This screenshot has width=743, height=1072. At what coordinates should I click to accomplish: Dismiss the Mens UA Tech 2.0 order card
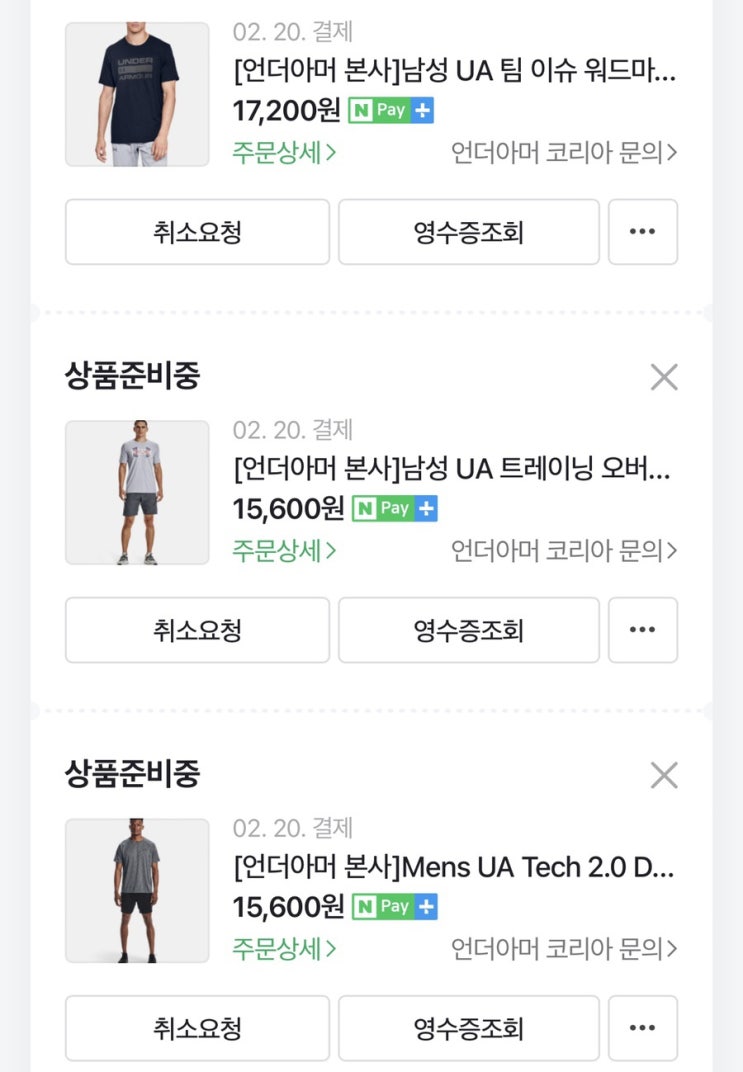tap(664, 775)
